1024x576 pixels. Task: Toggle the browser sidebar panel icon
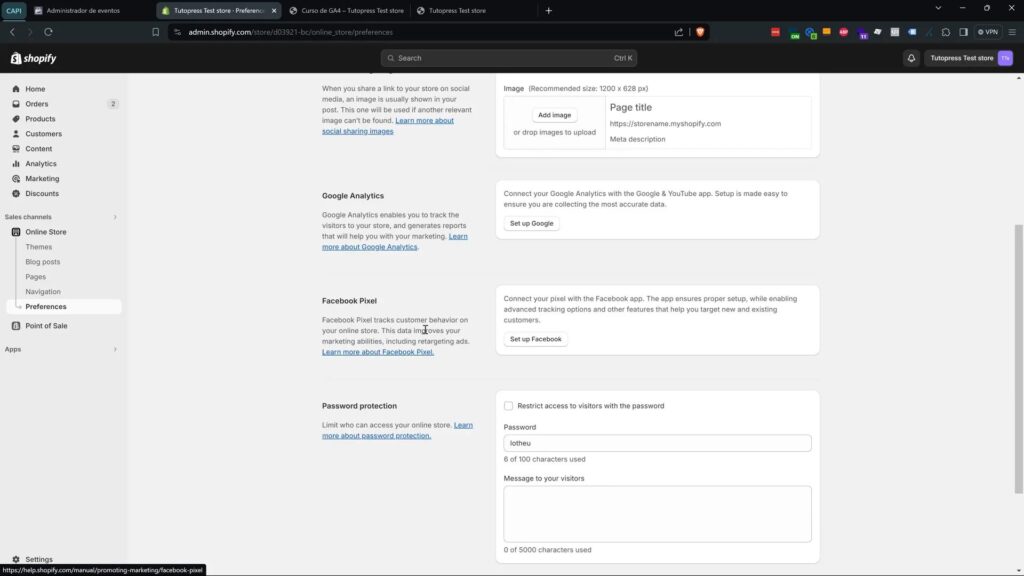coord(963,32)
